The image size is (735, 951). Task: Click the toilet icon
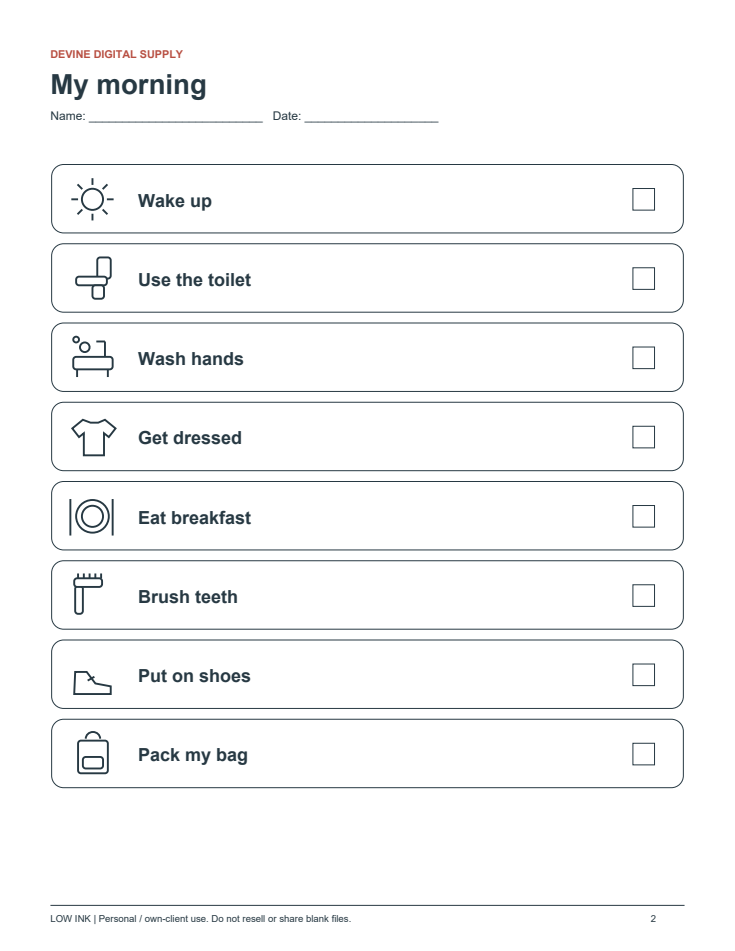pyautogui.click(x=93, y=278)
